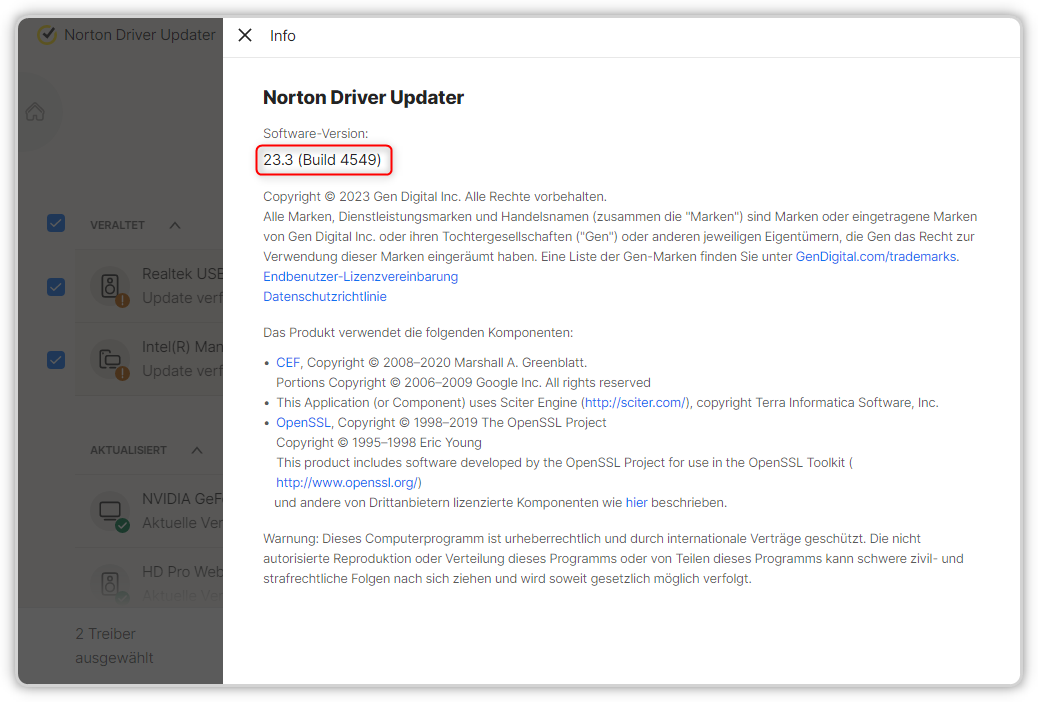Viewport: 1038px width, 702px height.
Task: Uncheck the Realtek USB driver checkbox
Action: tap(56, 287)
